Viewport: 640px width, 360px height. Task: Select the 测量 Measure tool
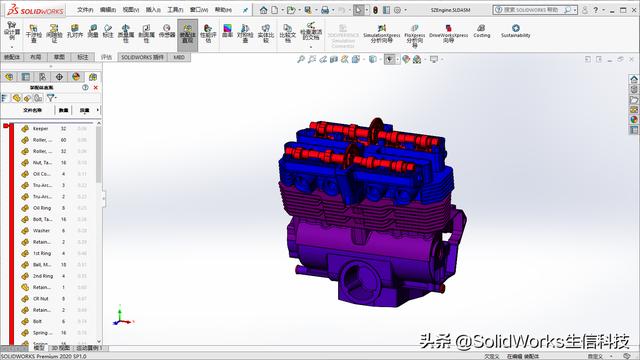click(93, 31)
